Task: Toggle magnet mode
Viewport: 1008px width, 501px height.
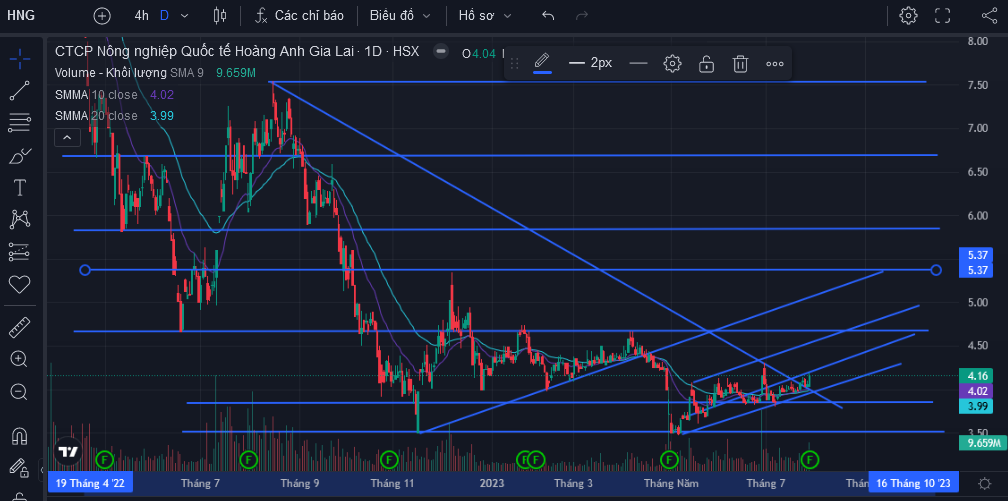Action: point(20,435)
